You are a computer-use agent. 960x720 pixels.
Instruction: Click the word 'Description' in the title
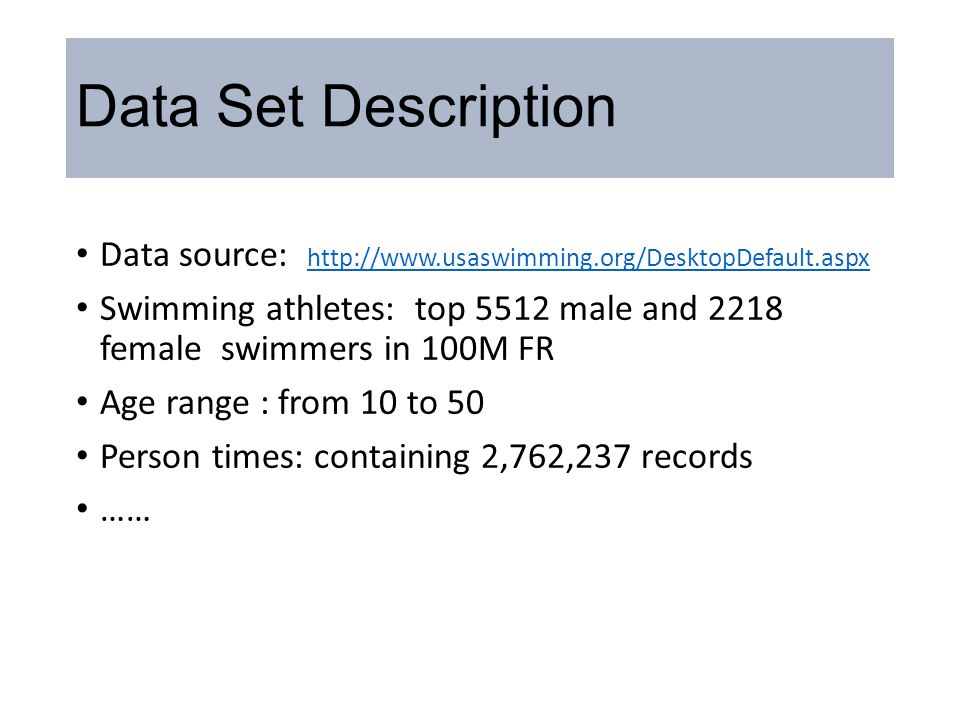(x=468, y=108)
